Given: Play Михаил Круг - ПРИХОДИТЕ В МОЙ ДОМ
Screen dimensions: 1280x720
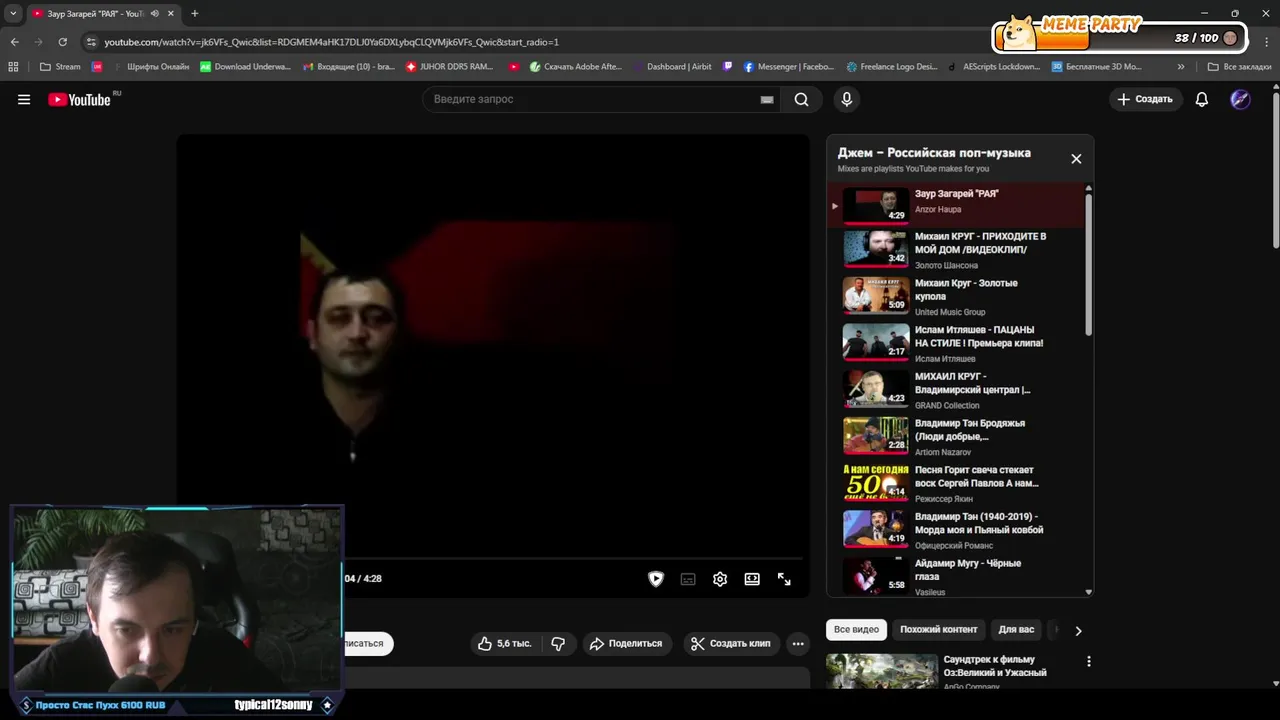Looking at the screenshot, I should pyautogui.click(x=955, y=250).
